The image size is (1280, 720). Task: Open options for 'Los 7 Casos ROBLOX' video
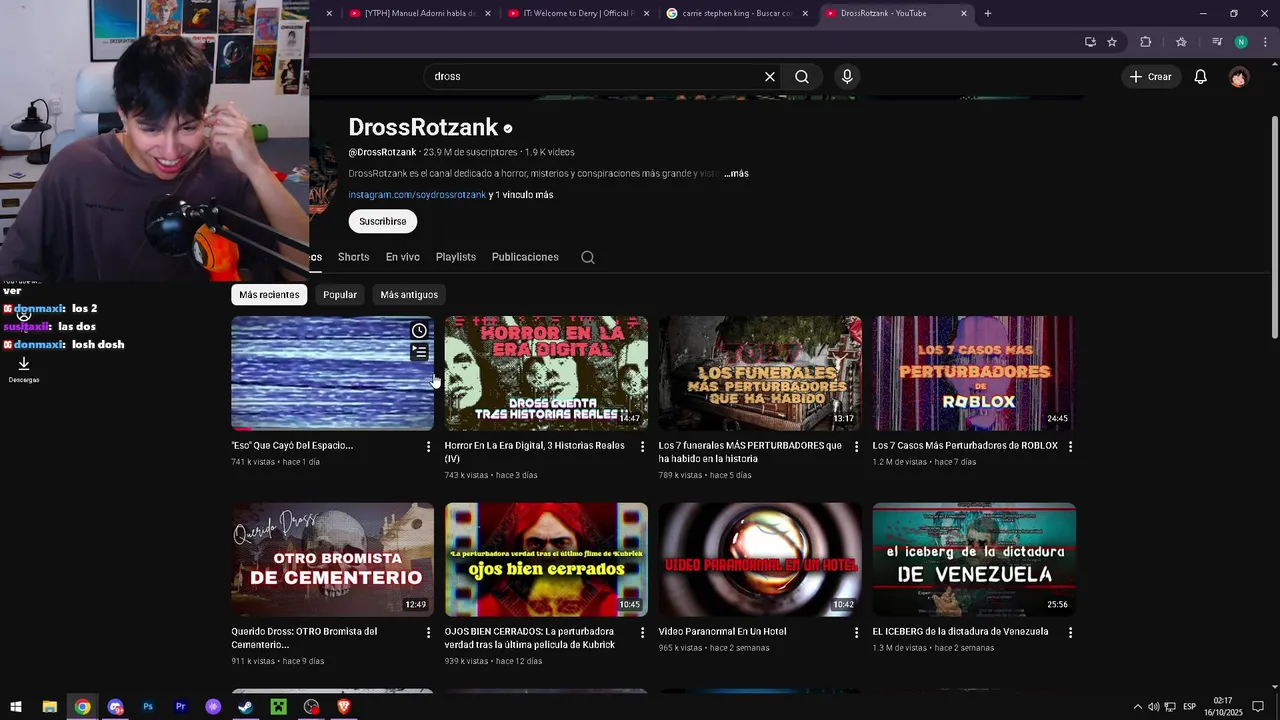point(1070,446)
